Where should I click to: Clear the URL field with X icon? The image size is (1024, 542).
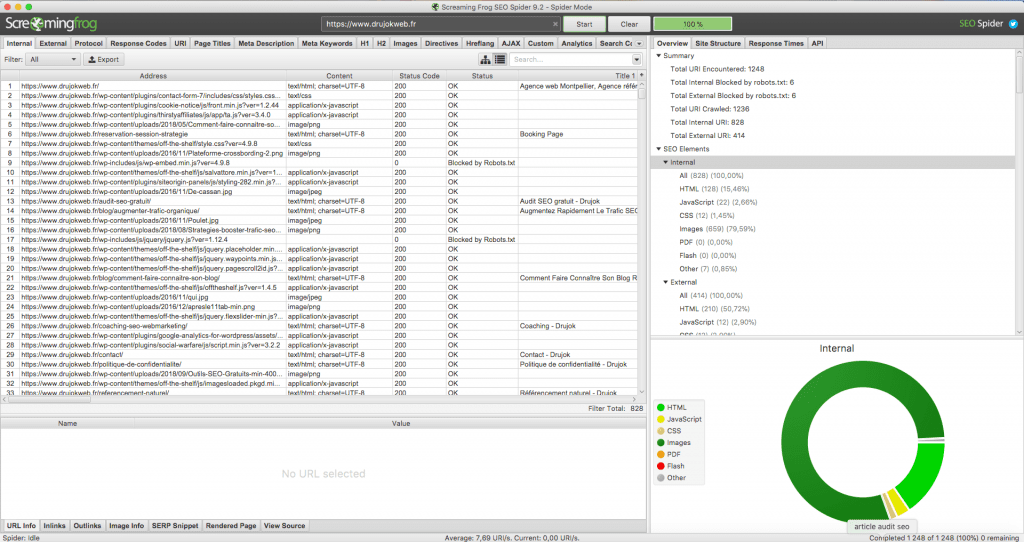pyautogui.click(x=555, y=24)
